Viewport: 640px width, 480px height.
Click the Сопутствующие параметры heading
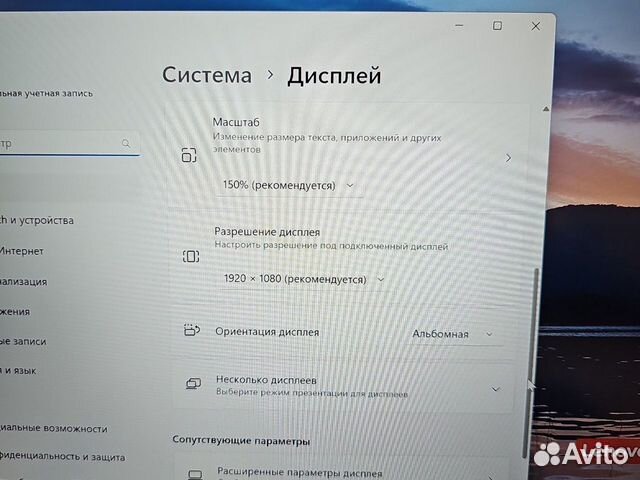241,440
